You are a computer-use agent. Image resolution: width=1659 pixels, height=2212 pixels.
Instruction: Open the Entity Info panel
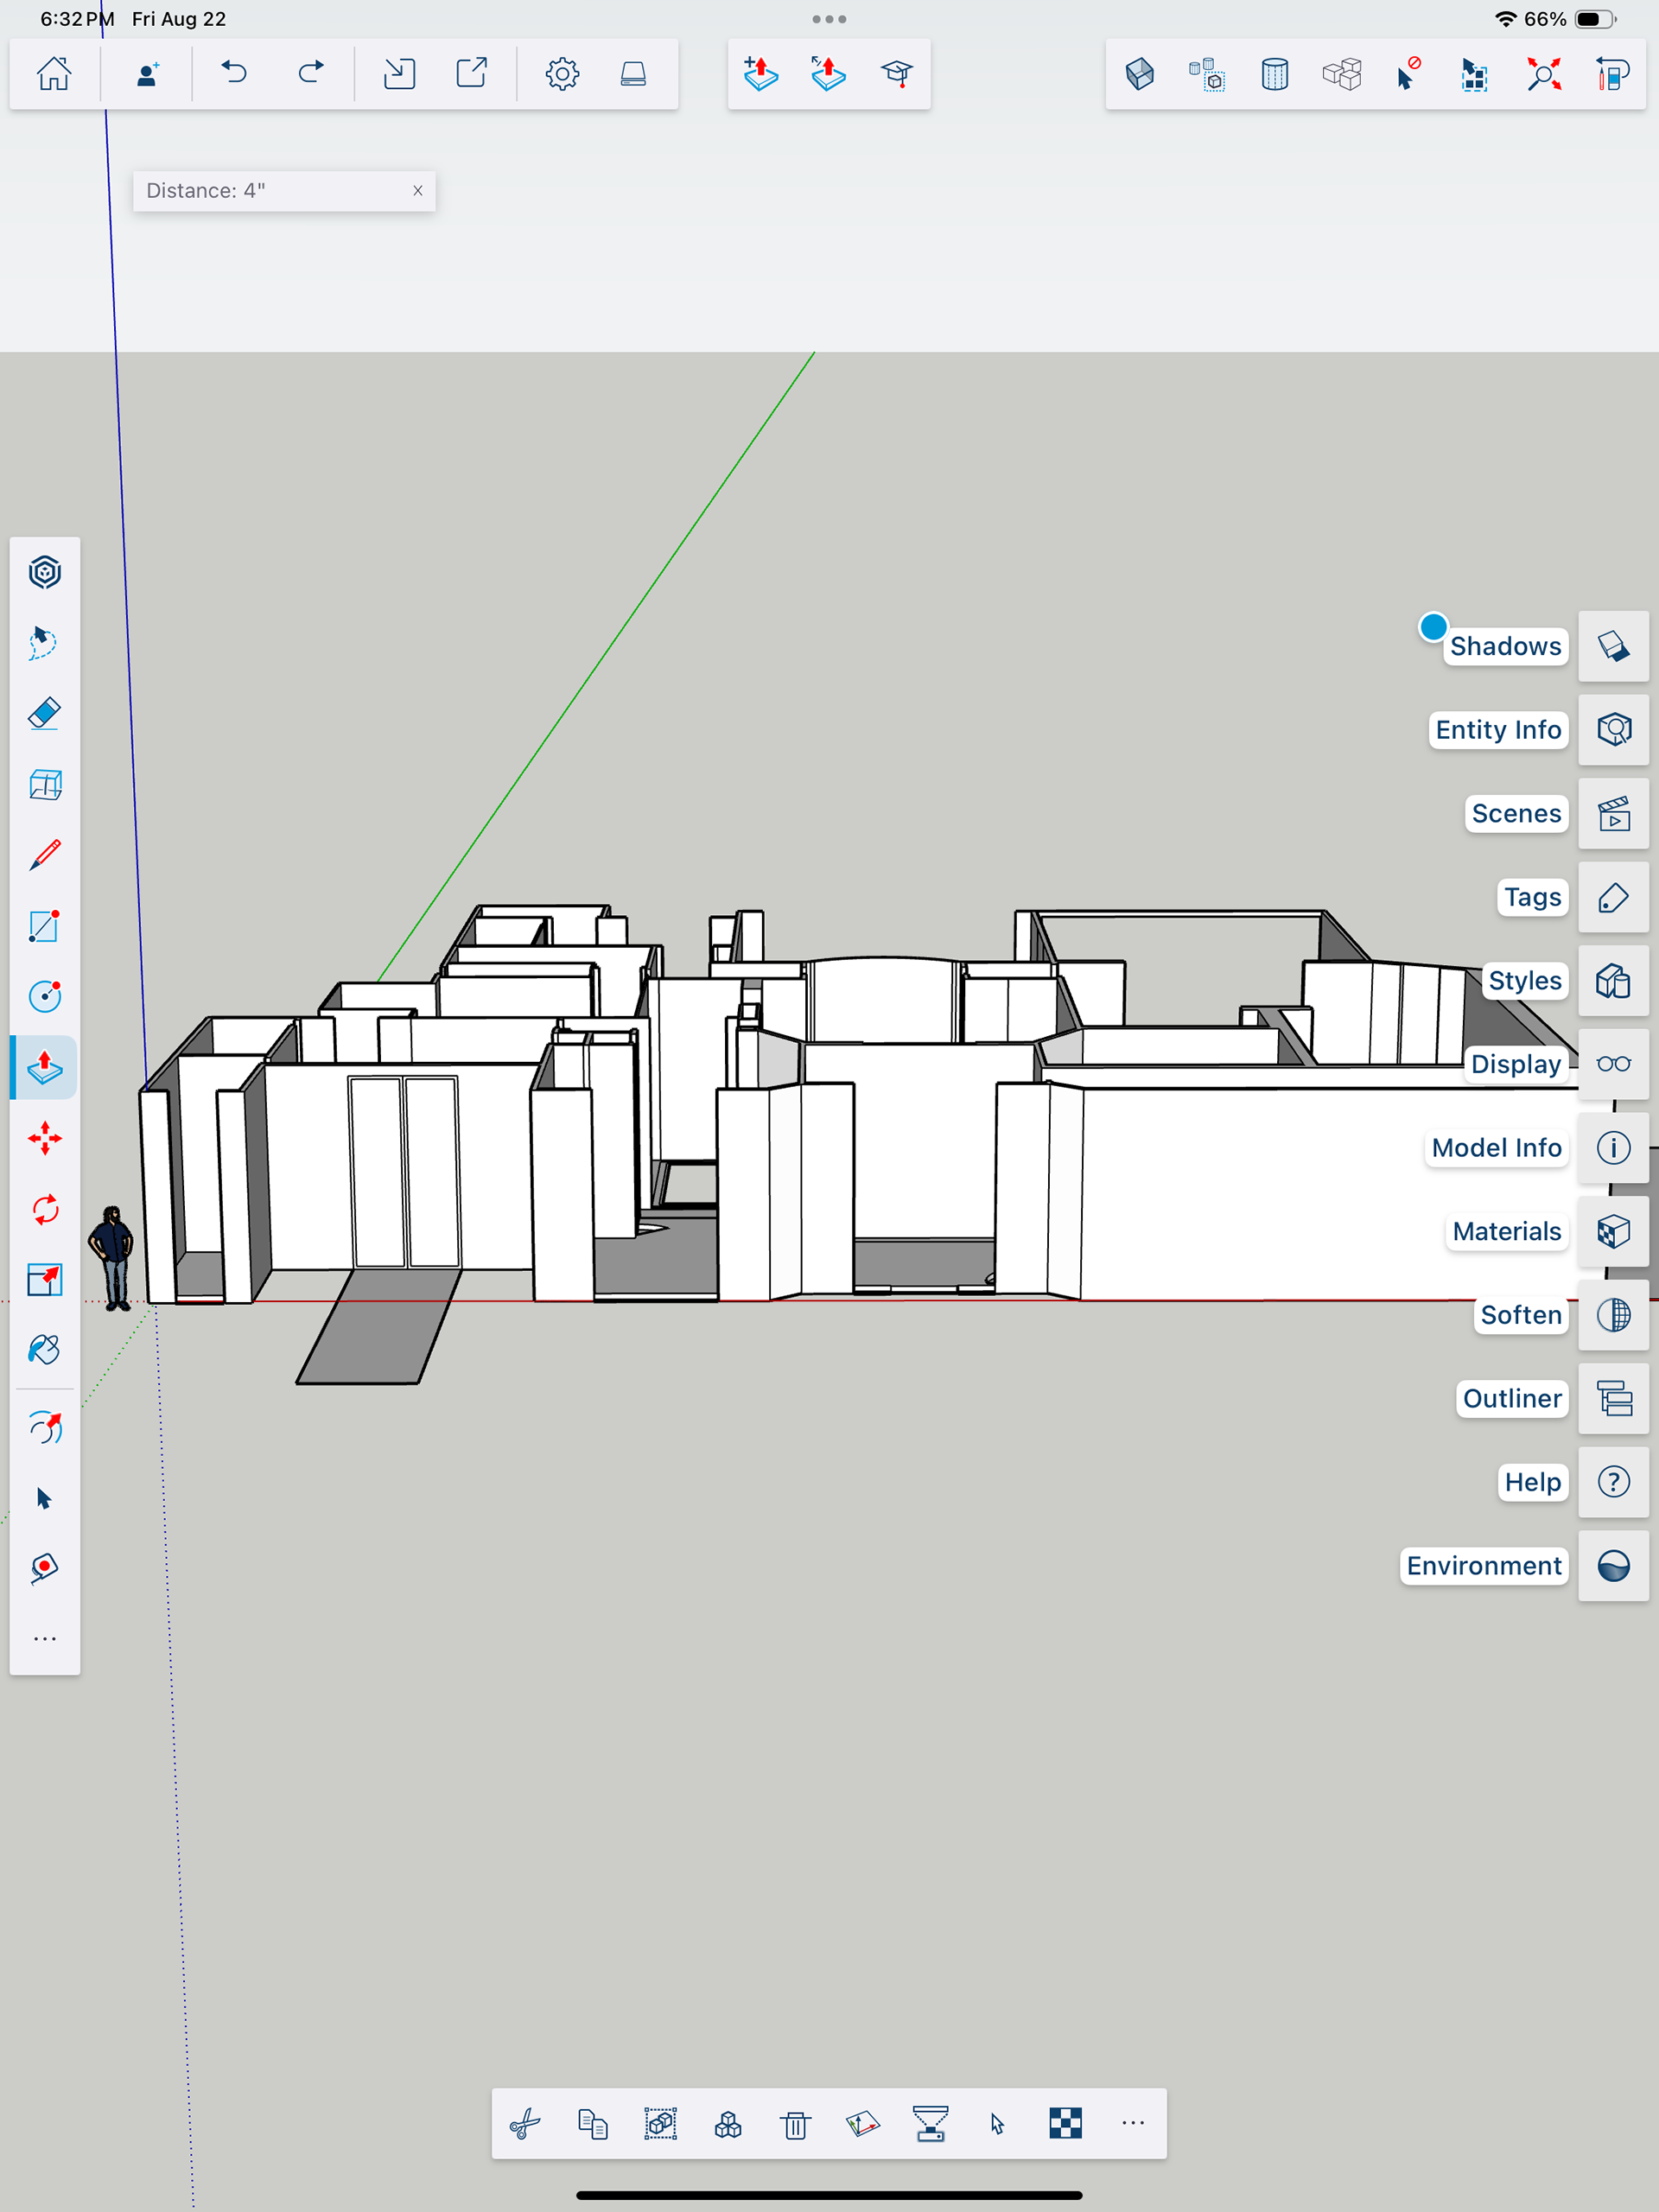coord(1612,730)
